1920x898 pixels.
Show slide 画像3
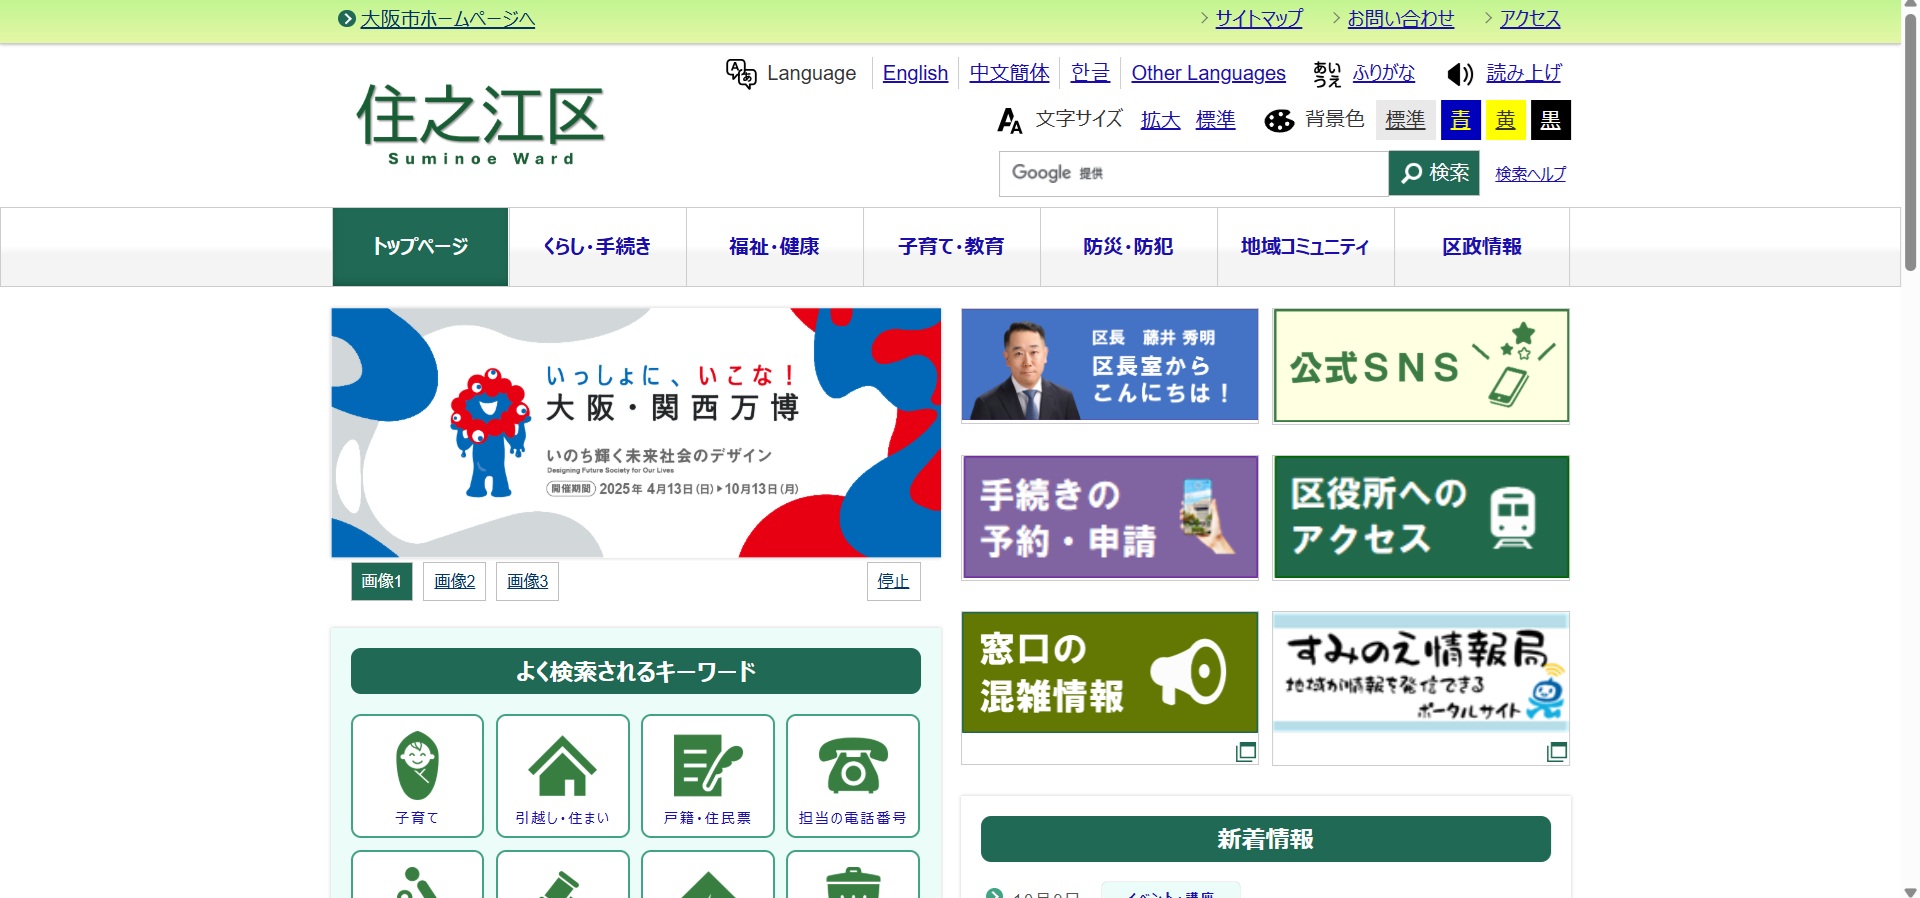pos(528,581)
